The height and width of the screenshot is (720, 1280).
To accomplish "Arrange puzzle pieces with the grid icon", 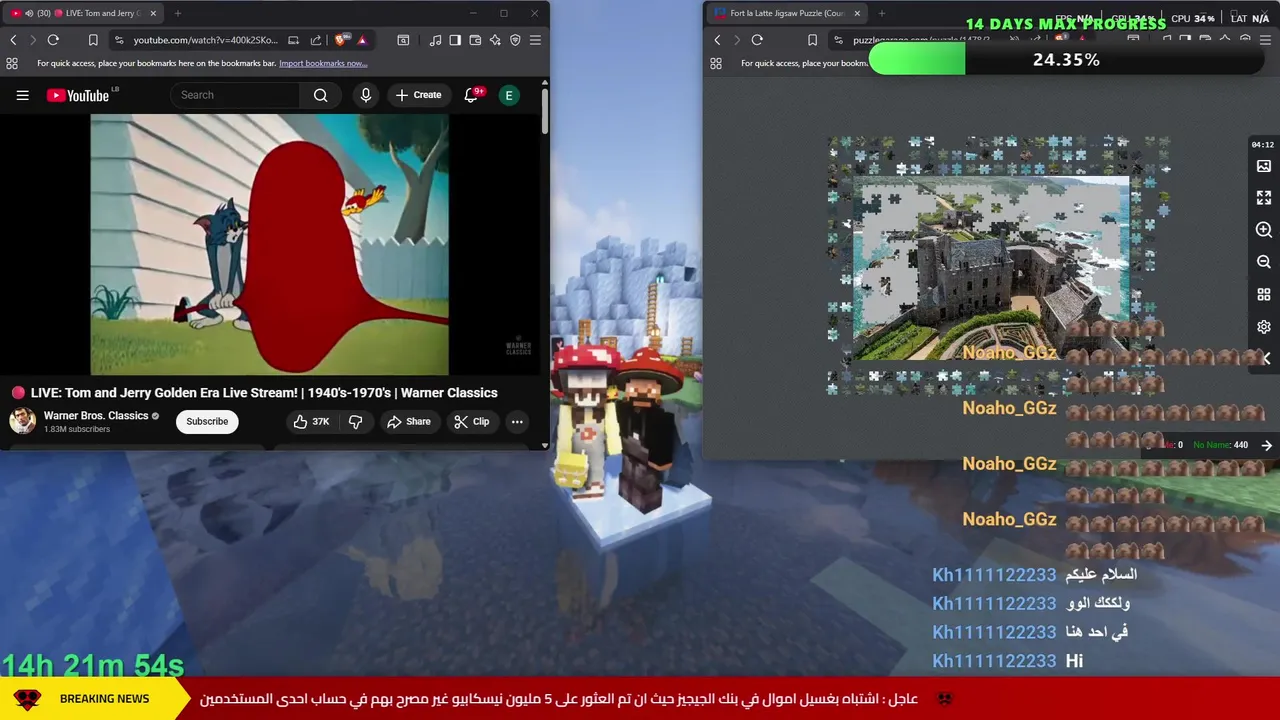I will [1264, 295].
